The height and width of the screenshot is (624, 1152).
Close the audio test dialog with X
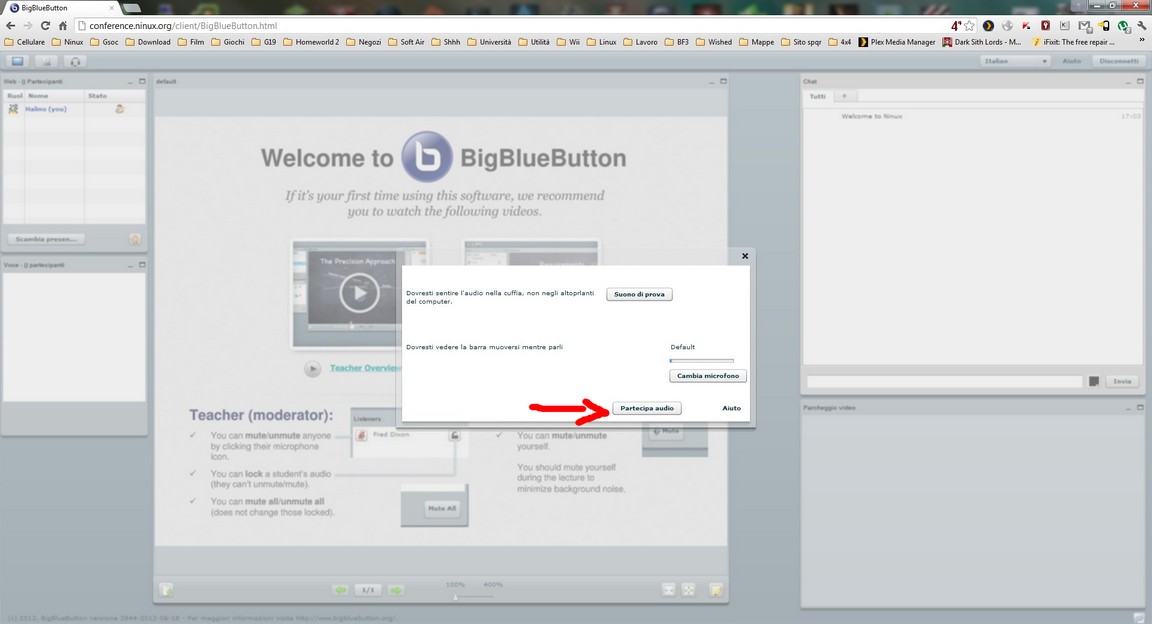coord(745,256)
